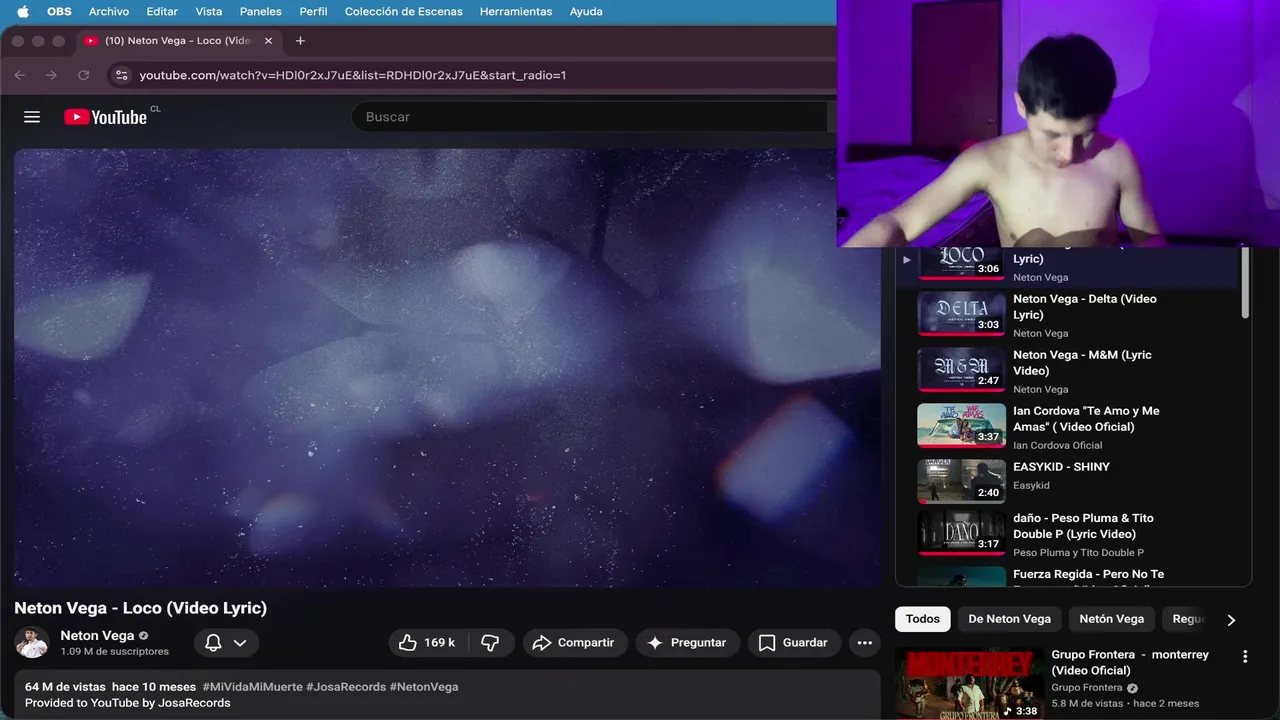
Task: Open Fuerza Regida - Pero No Te title
Action: [x=1088, y=575]
